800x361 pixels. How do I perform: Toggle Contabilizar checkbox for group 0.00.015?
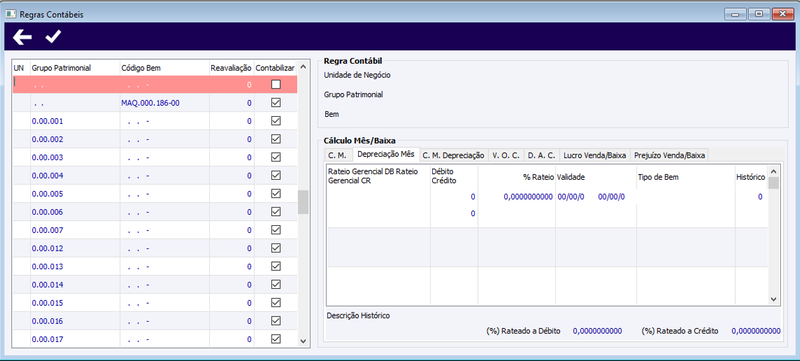click(276, 303)
